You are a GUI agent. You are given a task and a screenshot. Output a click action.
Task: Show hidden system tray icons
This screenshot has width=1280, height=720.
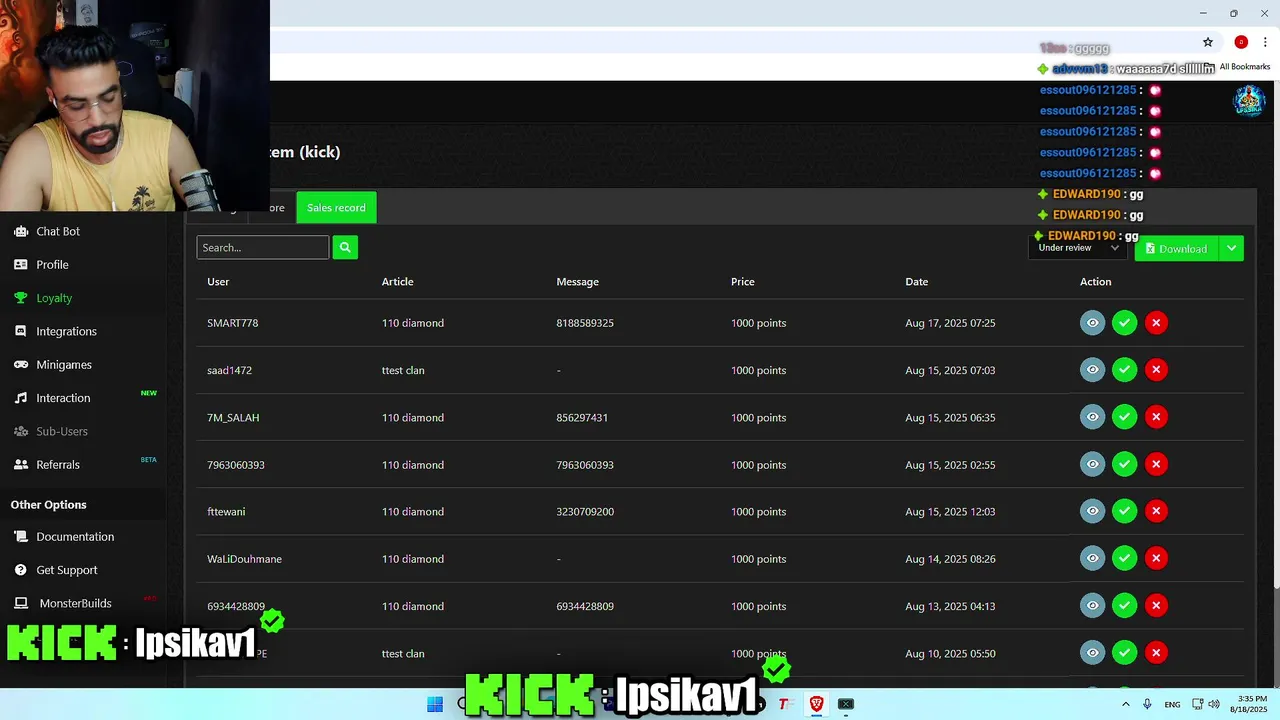[x=1126, y=704]
